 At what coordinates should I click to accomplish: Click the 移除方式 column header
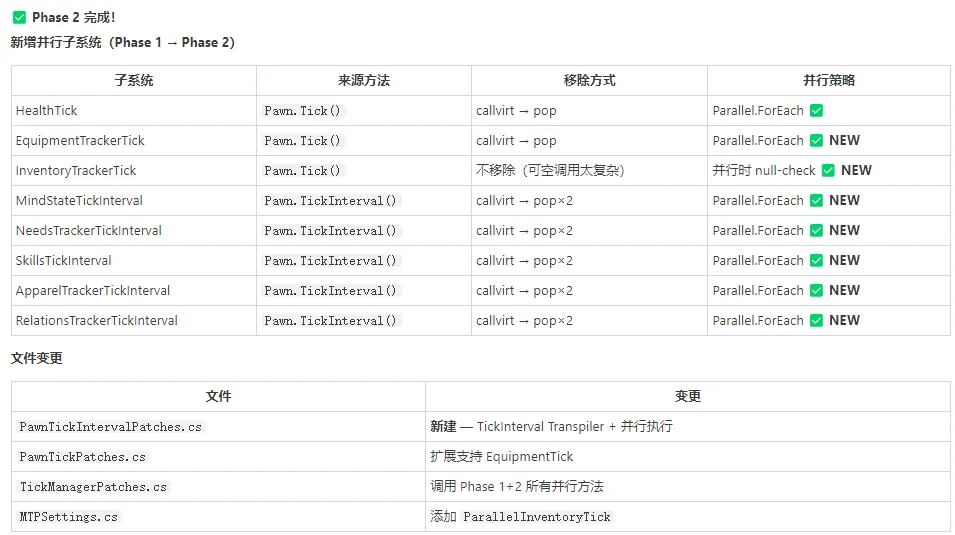tap(589, 81)
